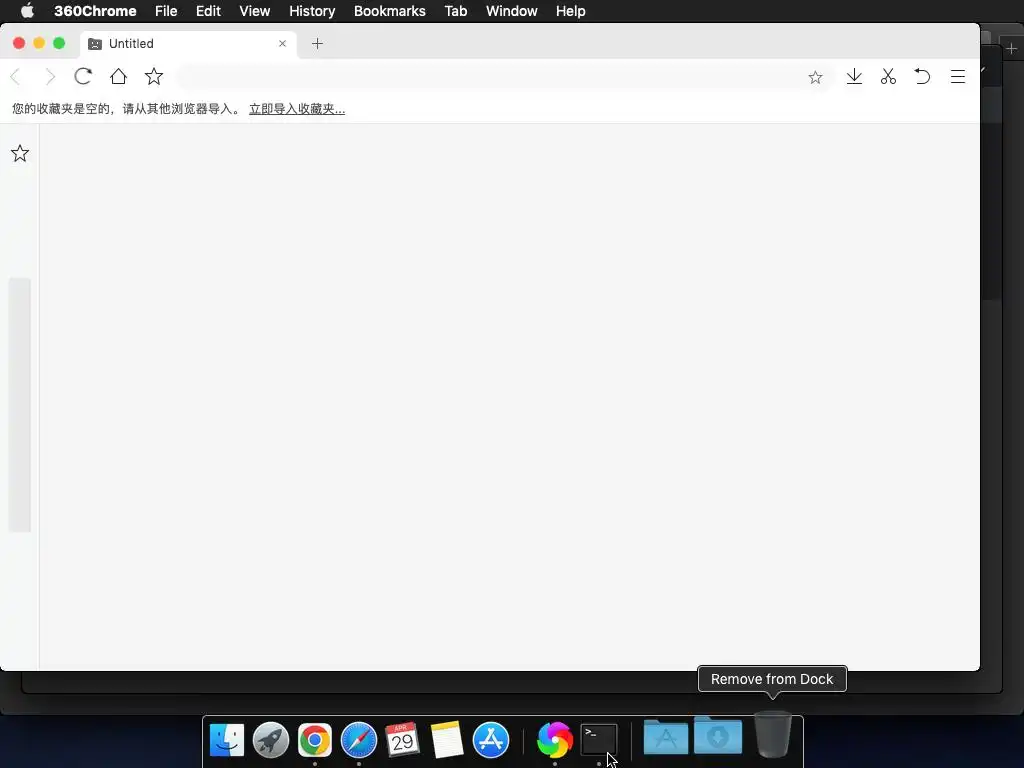Open Finder from the Dock
The width and height of the screenshot is (1024, 768).
(227, 740)
